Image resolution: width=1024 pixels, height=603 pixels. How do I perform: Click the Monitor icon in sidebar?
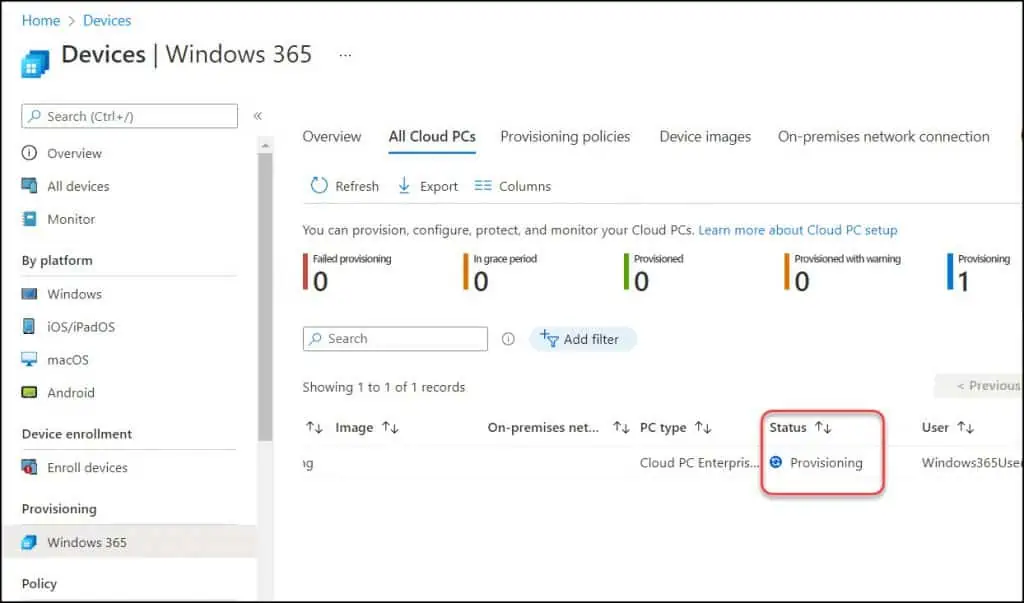tap(29, 219)
